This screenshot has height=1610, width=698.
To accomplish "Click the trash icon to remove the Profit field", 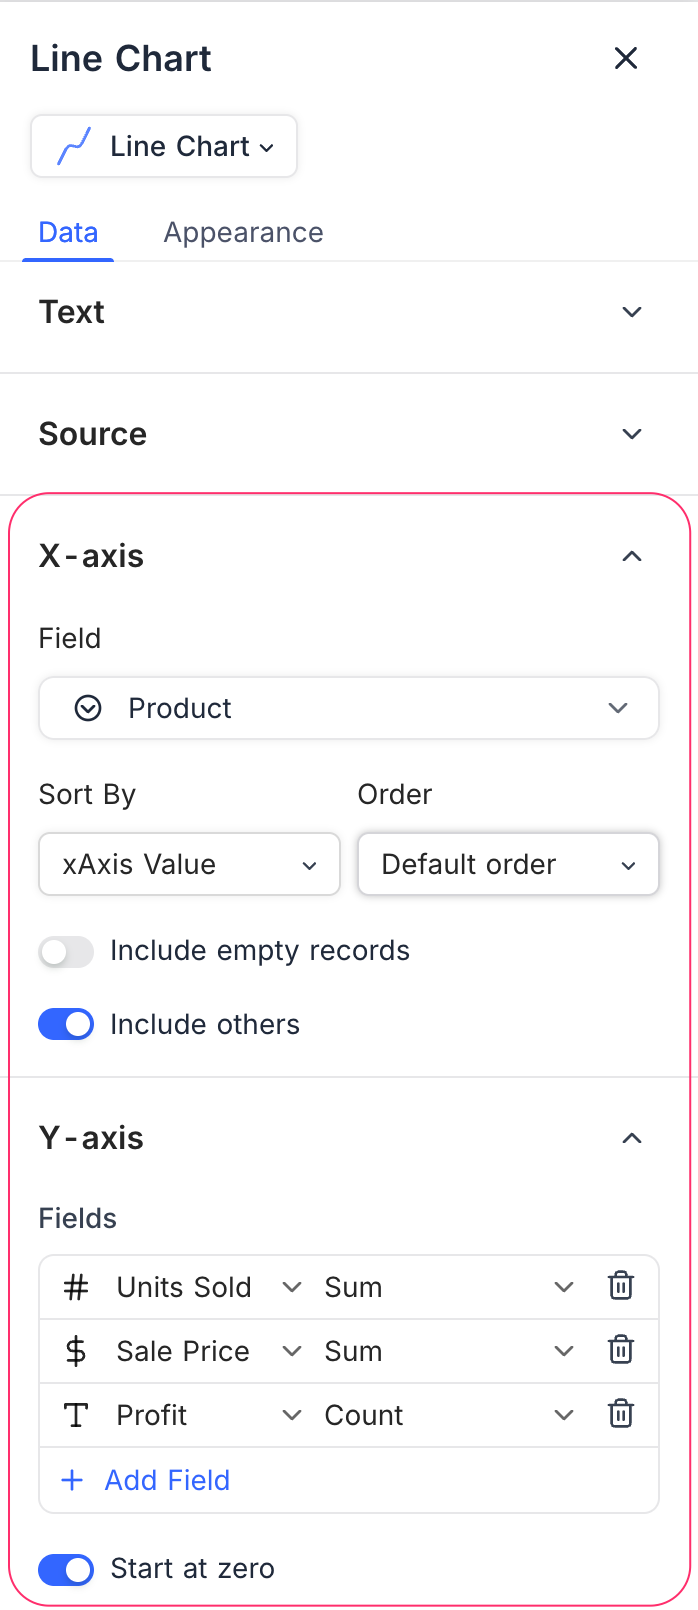I will pos(621,1414).
